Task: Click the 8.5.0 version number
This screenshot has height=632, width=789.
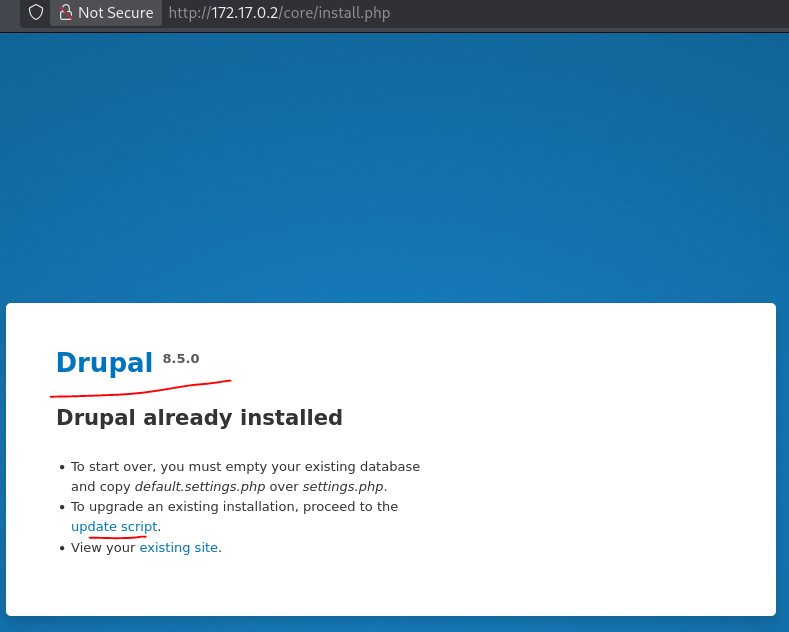Action: click(x=181, y=359)
